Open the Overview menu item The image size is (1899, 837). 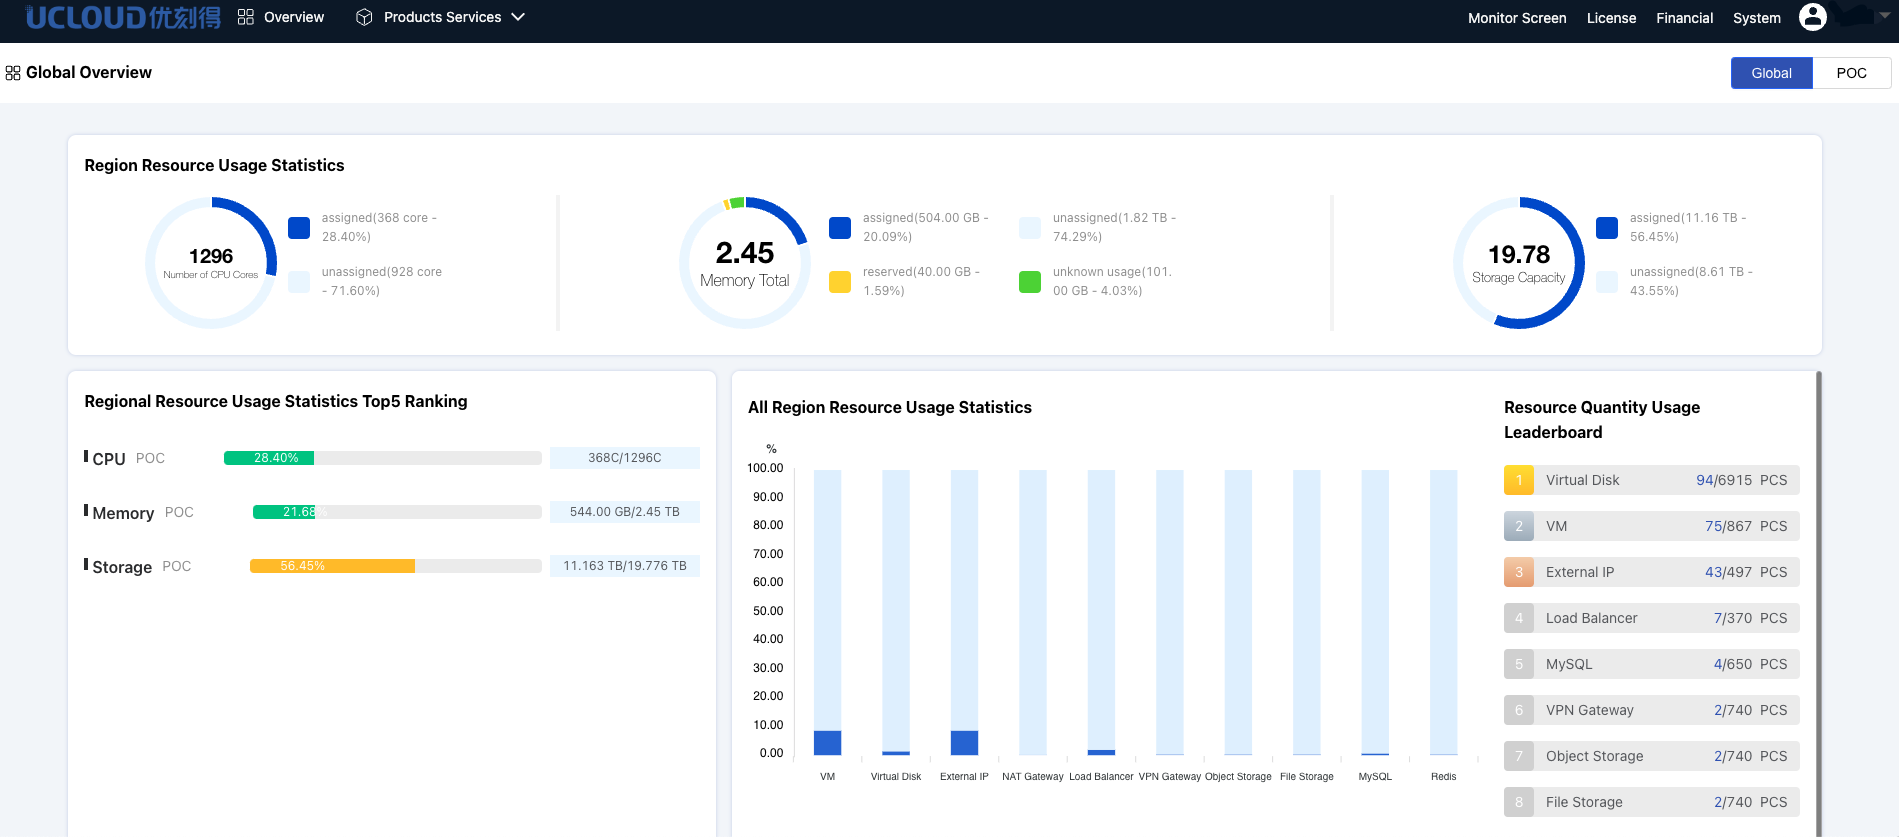tap(294, 17)
